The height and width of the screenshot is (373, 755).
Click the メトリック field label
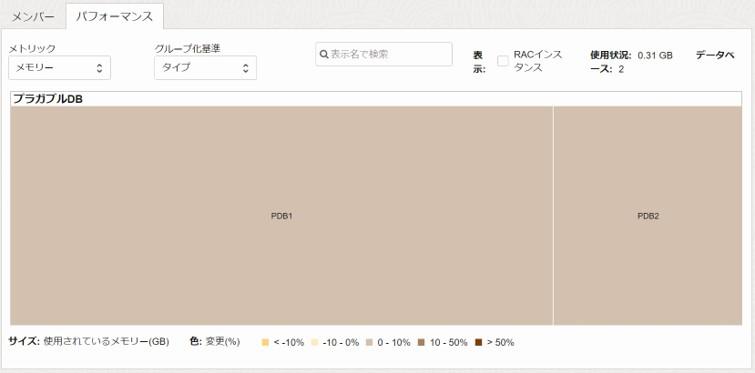coord(32,48)
